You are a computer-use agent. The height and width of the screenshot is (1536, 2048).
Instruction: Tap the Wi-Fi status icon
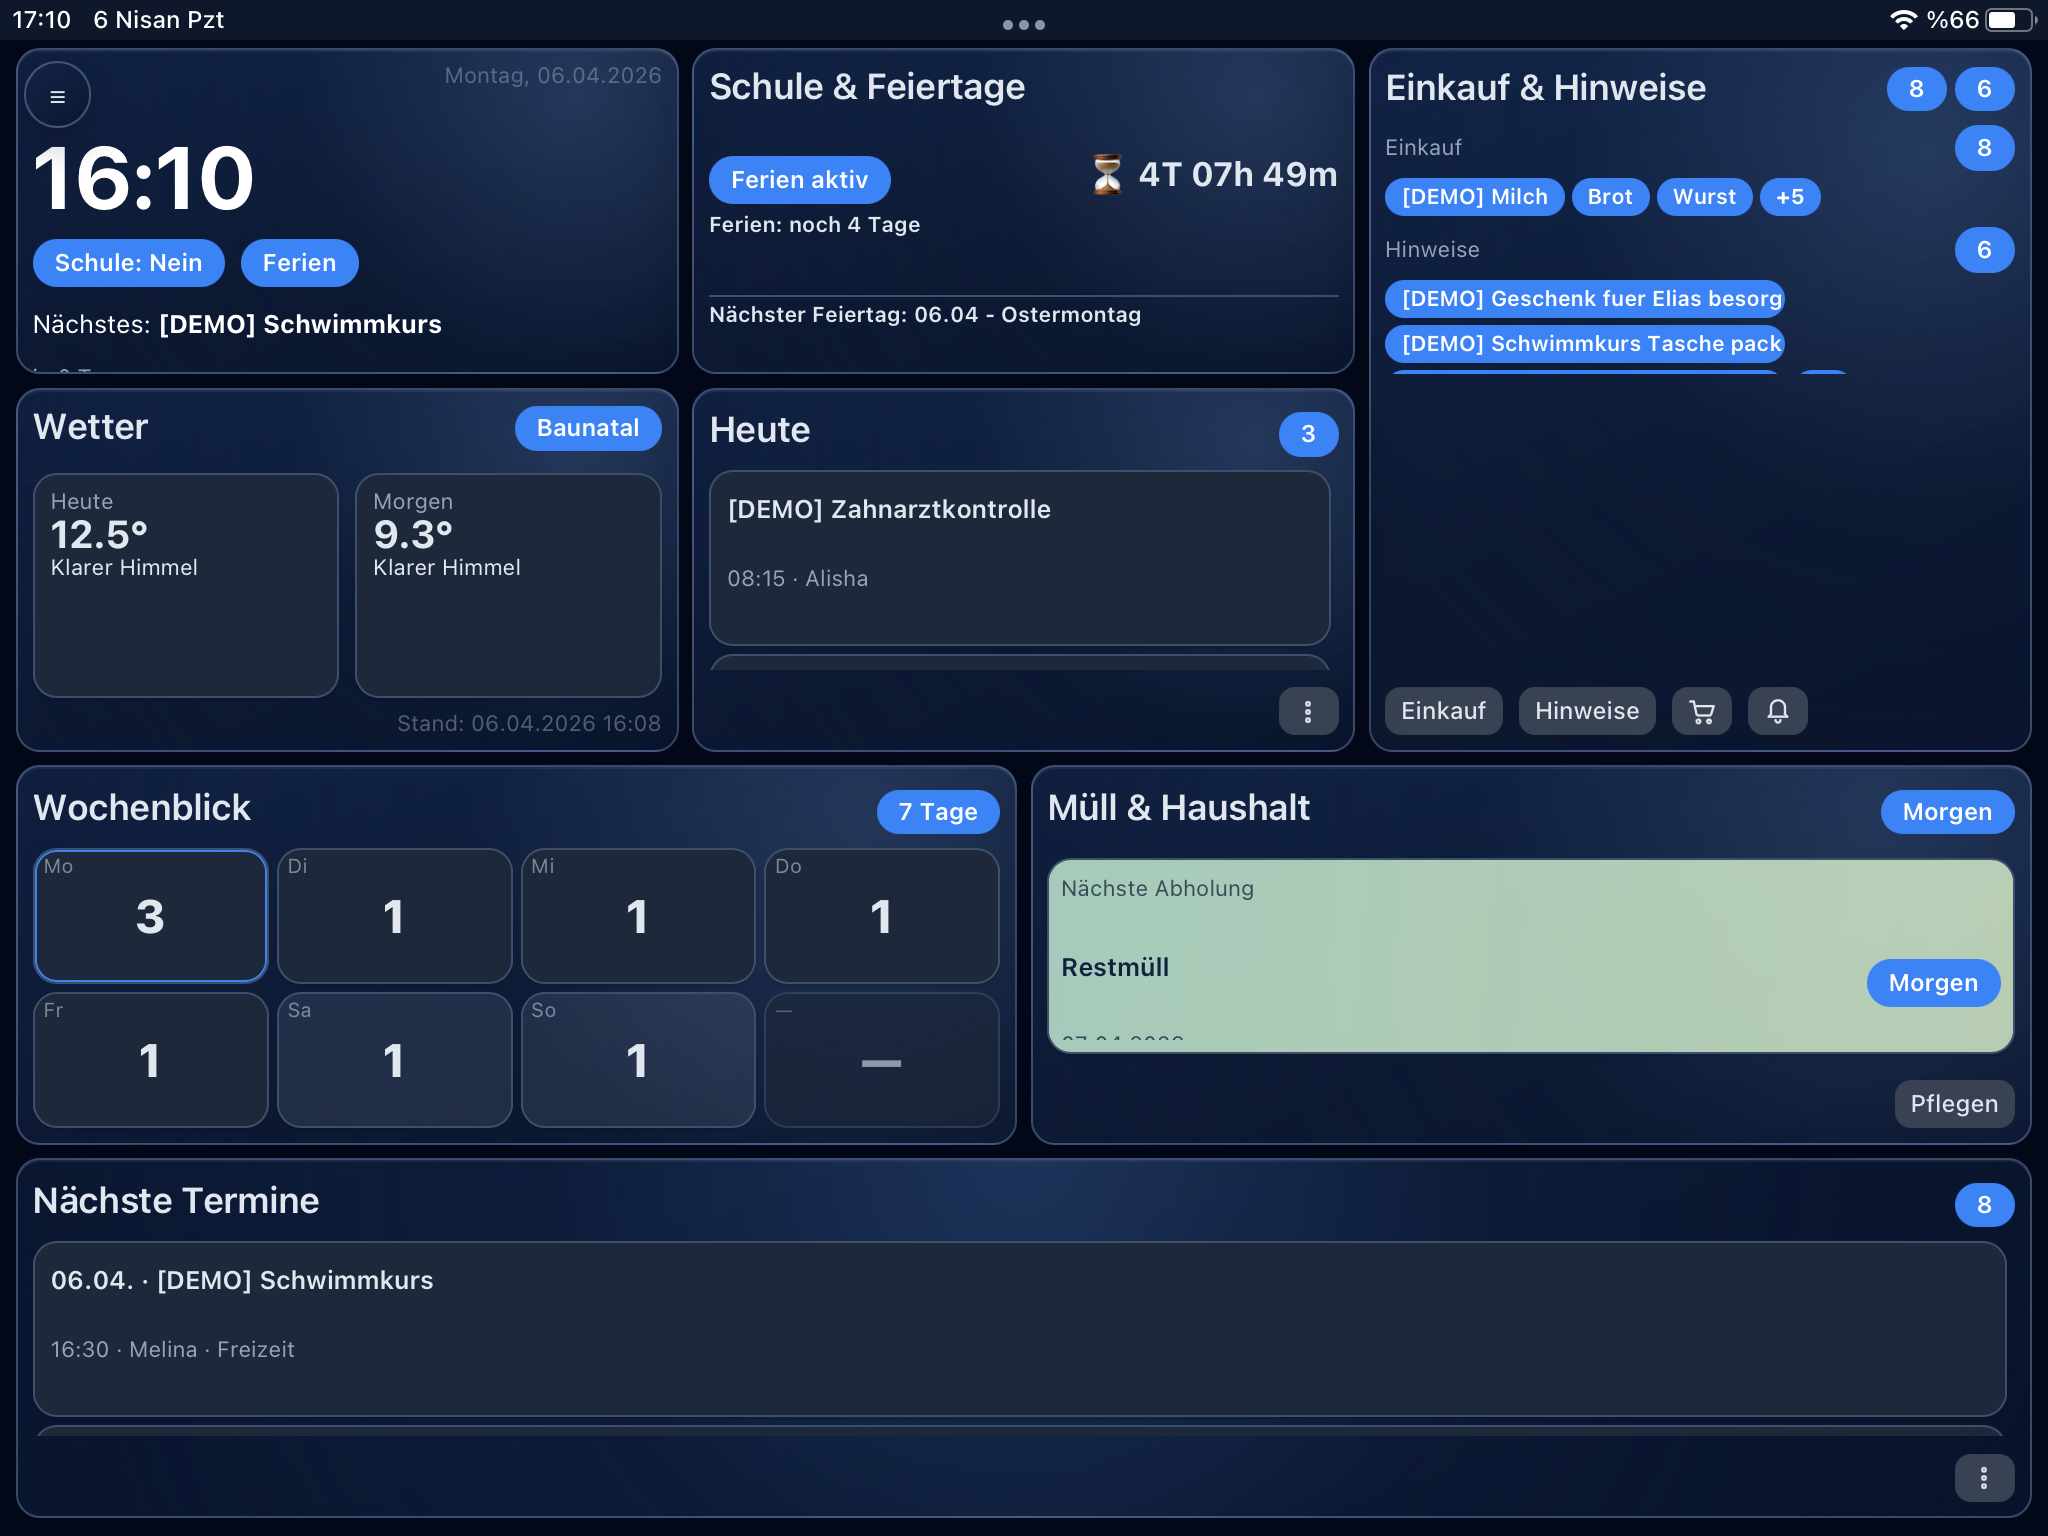[x=1902, y=20]
